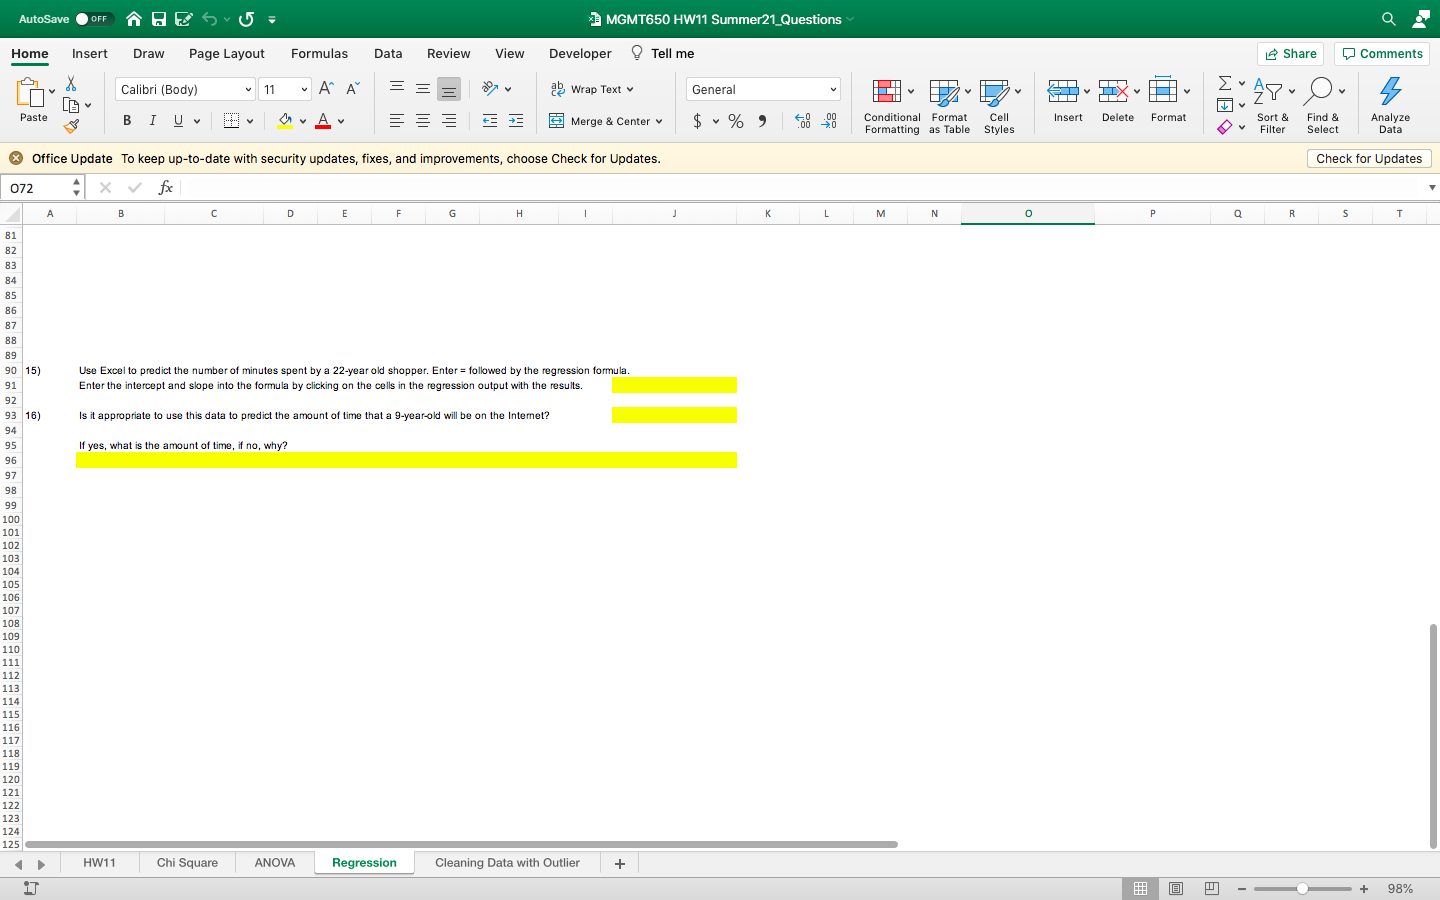Decrease font size with smaller A
This screenshot has width=1440, height=900.
click(x=352, y=89)
